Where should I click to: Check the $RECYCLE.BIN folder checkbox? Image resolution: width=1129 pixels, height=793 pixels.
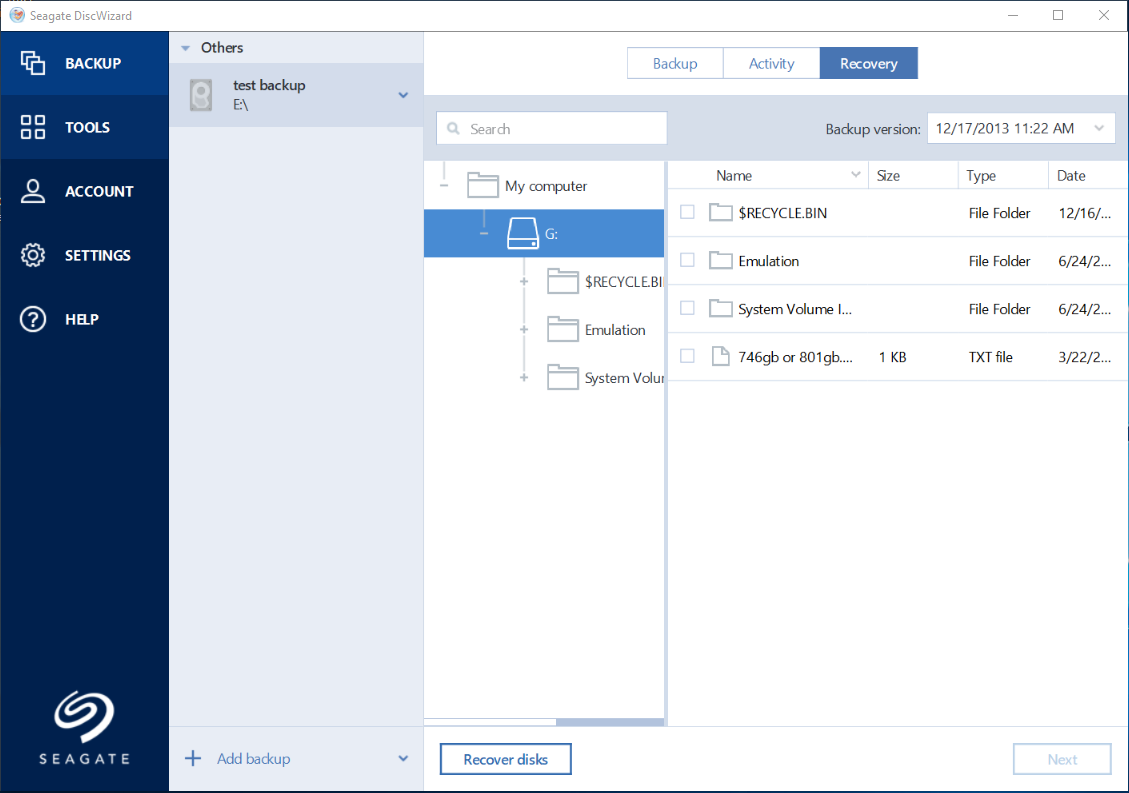pos(688,212)
